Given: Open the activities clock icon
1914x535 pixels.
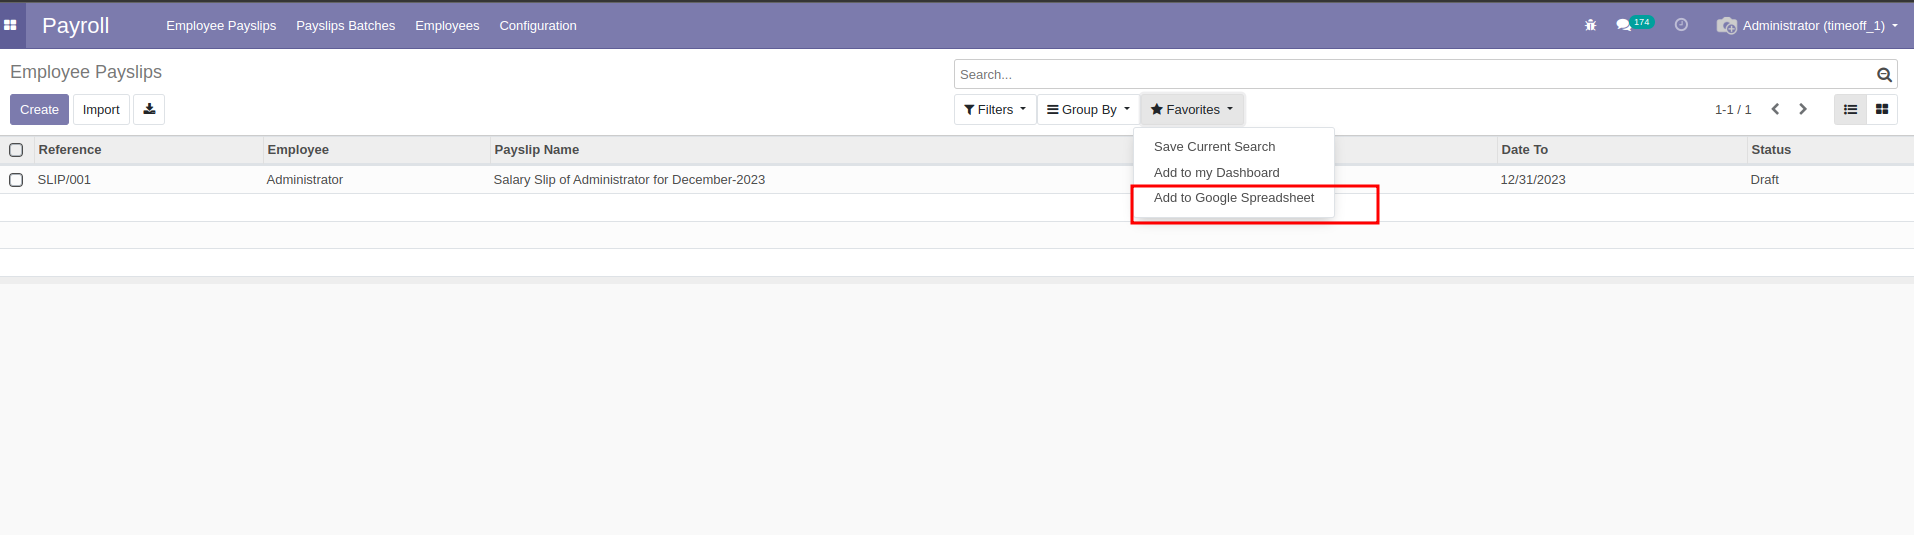Looking at the screenshot, I should pyautogui.click(x=1681, y=25).
